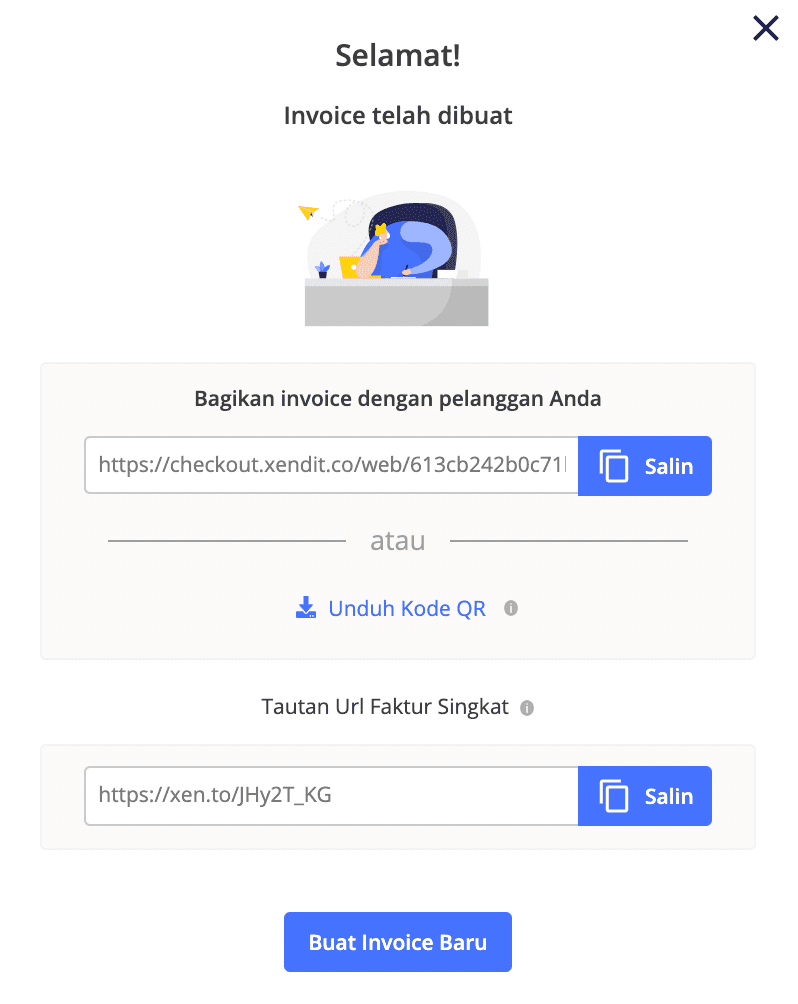The height and width of the screenshot is (1004, 798).
Task: Click the 'Invoice telah dibuat' subtitle
Action: coord(398,116)
